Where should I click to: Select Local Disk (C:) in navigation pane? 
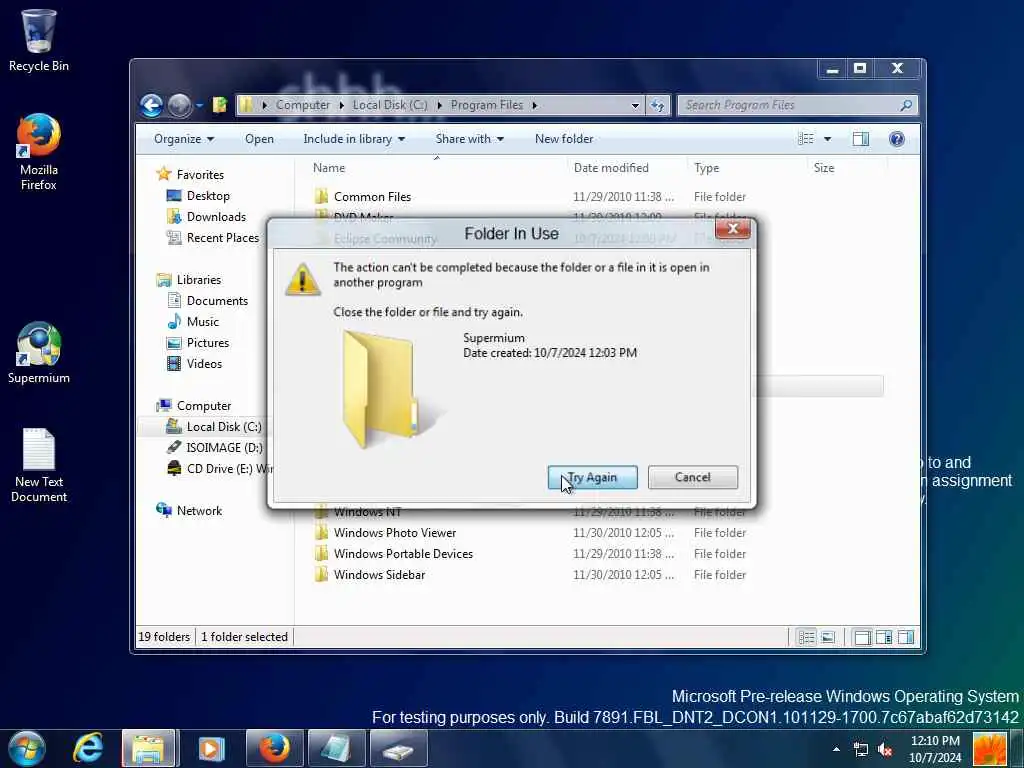(x=214, y=426)
